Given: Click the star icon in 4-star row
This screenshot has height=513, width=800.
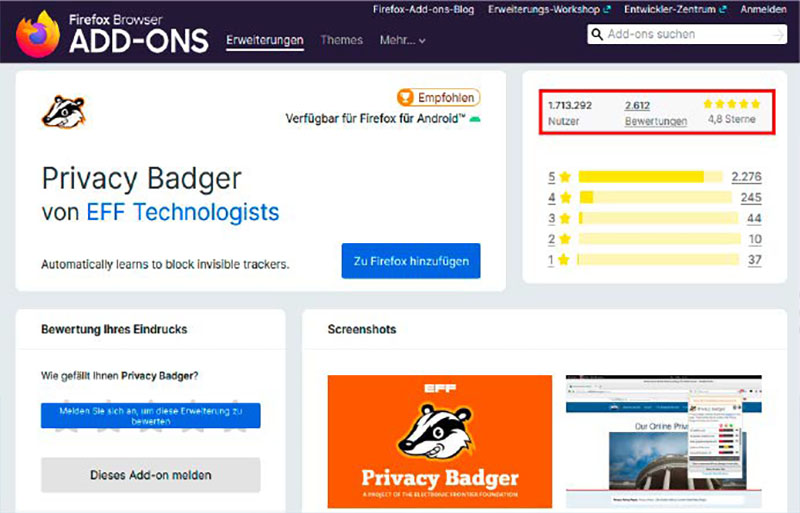Looking at the screenshot, I should pyautogui.click(x=565, y=198).
